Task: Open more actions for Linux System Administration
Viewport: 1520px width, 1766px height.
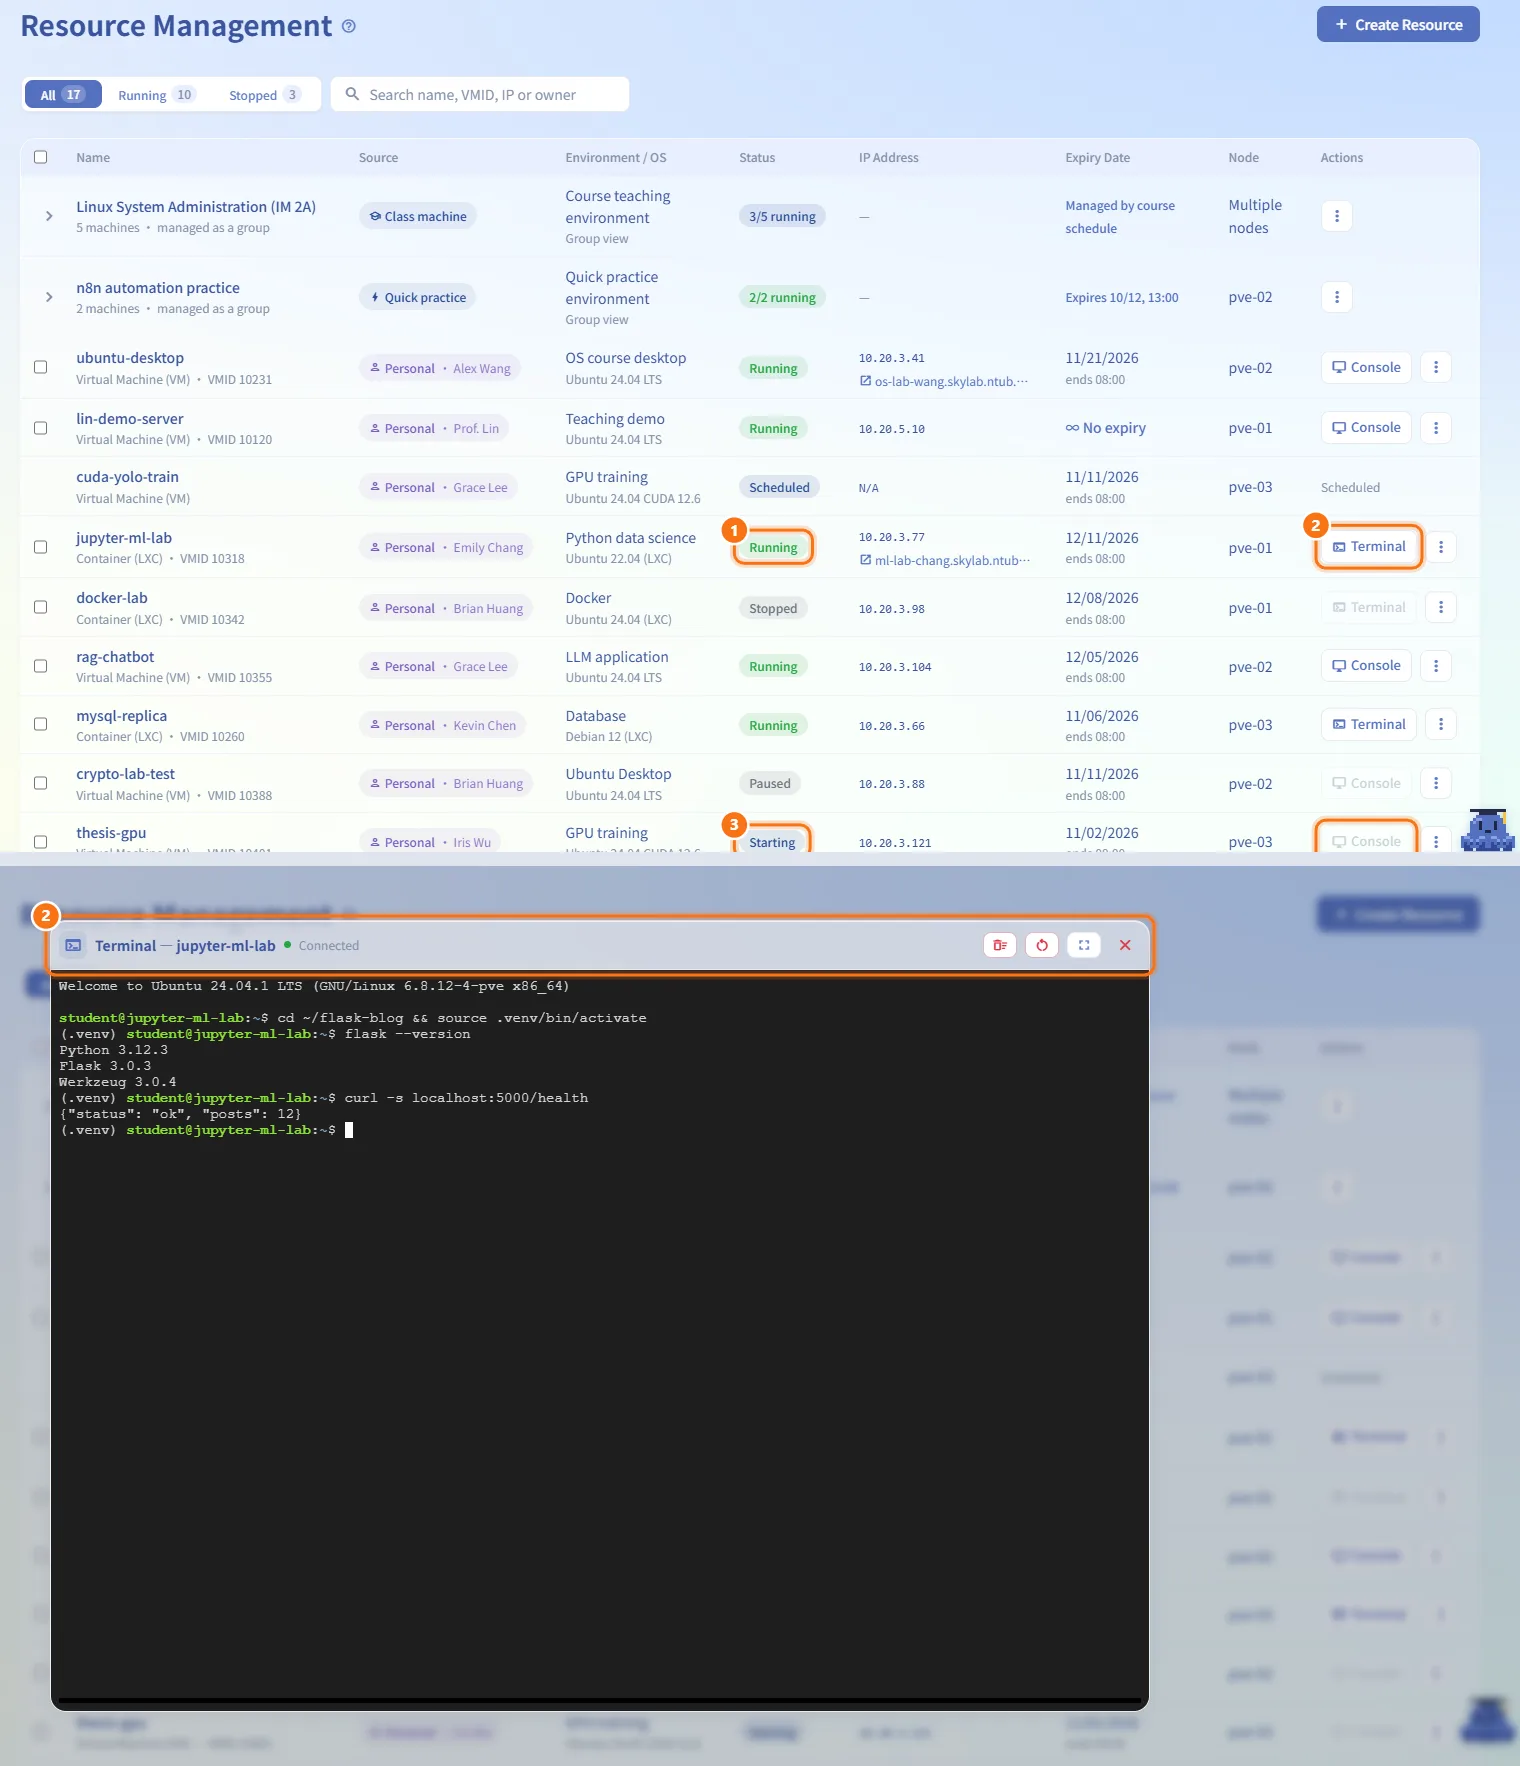Action: 1337,216
